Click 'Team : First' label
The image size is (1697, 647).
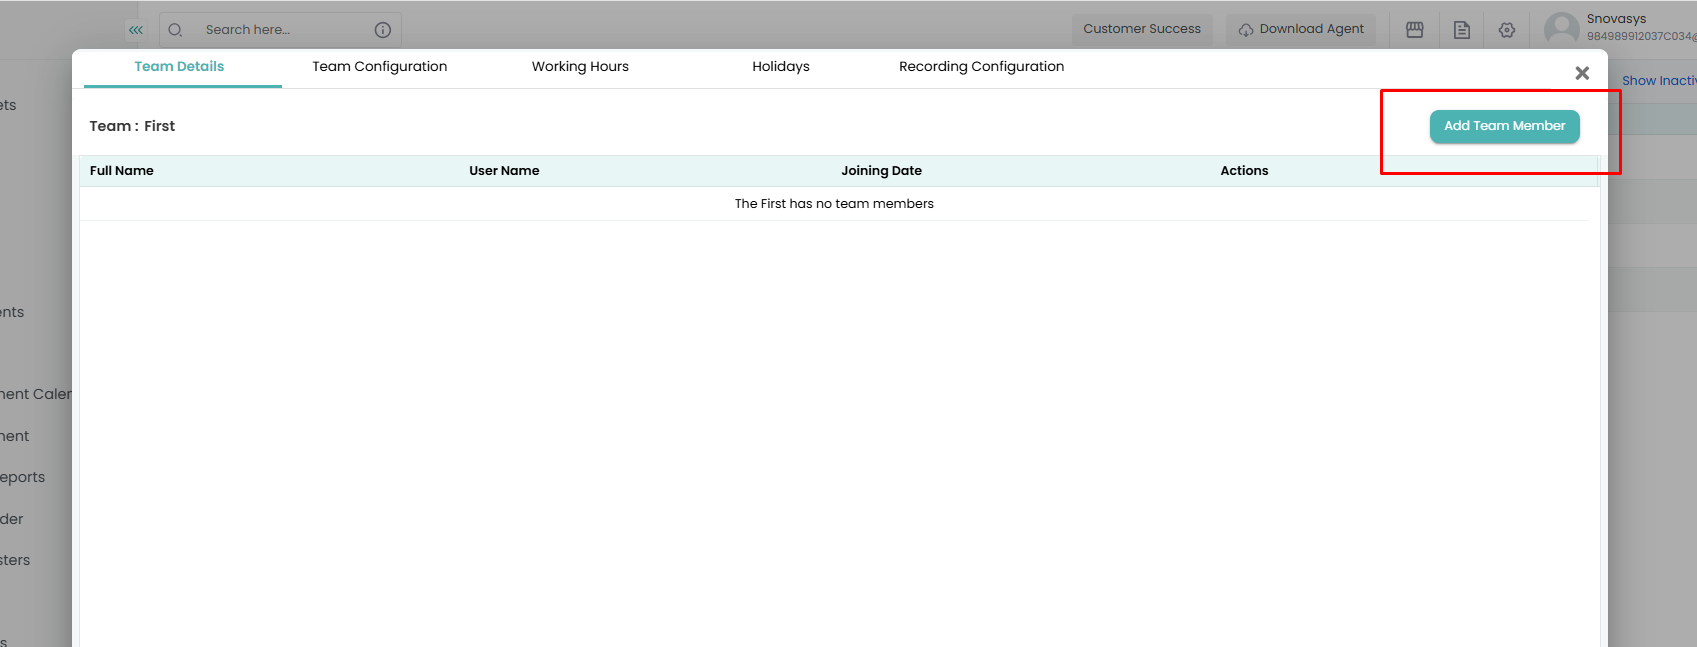point(132,126)
